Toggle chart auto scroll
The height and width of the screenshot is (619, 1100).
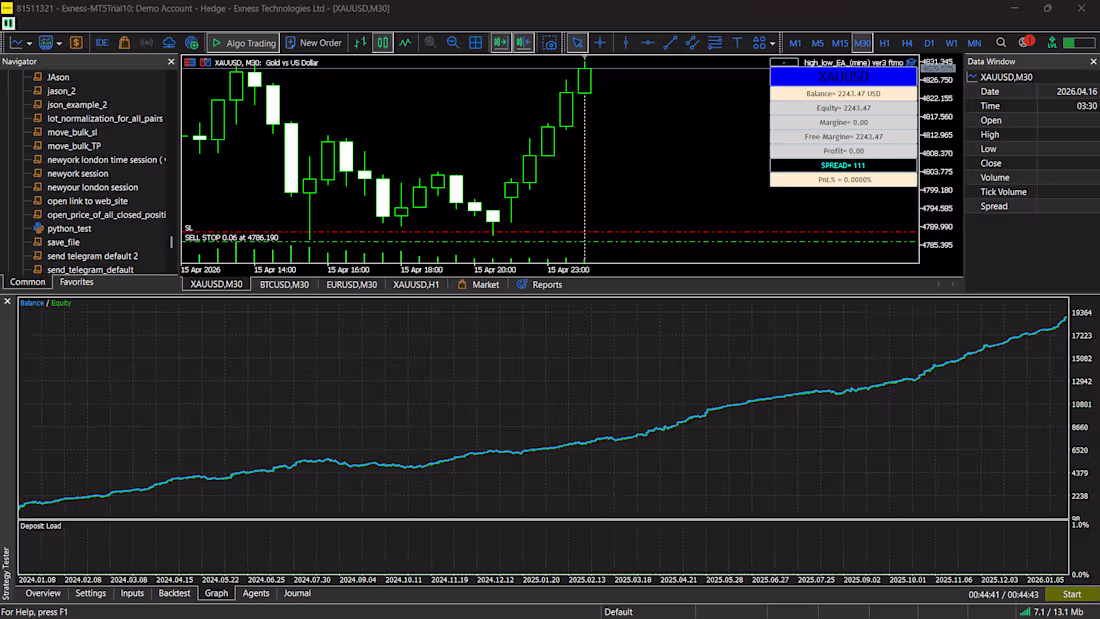[499, 43]
